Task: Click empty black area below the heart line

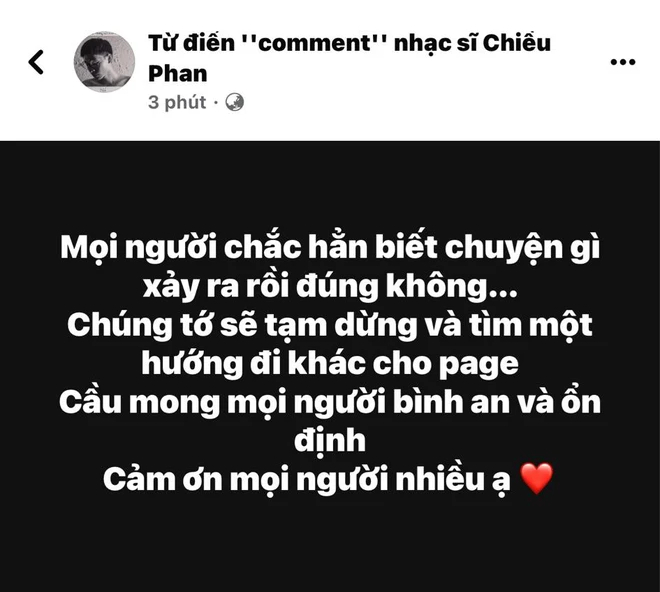Action: tap(330, 547)
